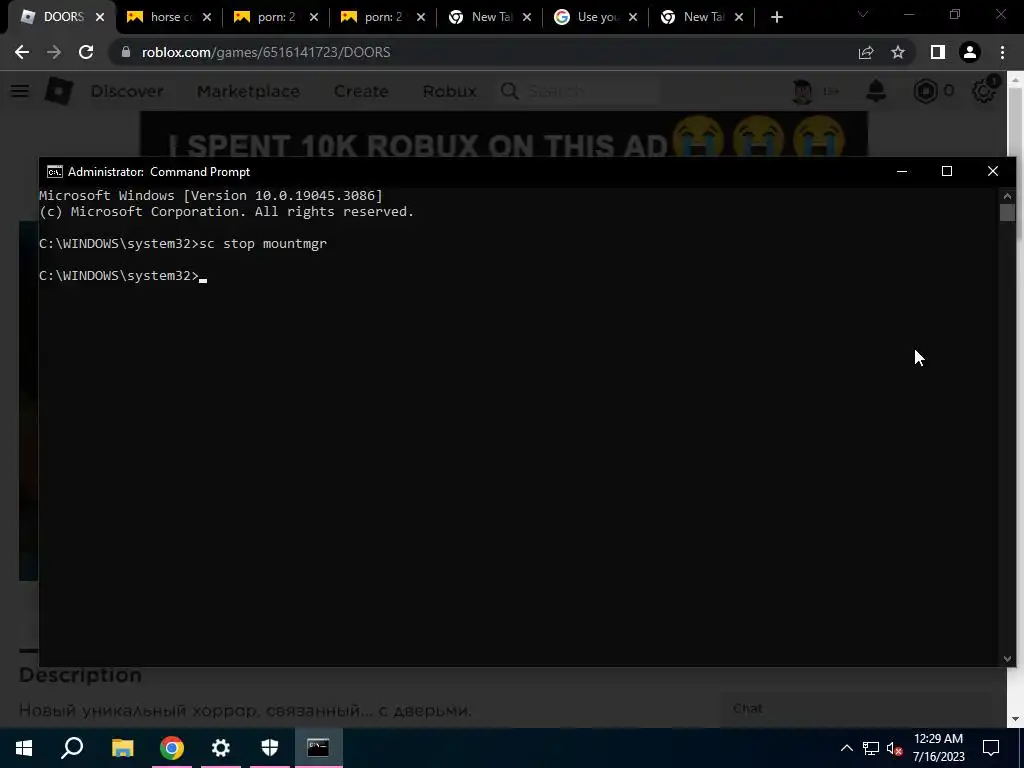Open a new tab with plus button
This screenshot has width=1024, height=768.
click(x=776, y=17)
